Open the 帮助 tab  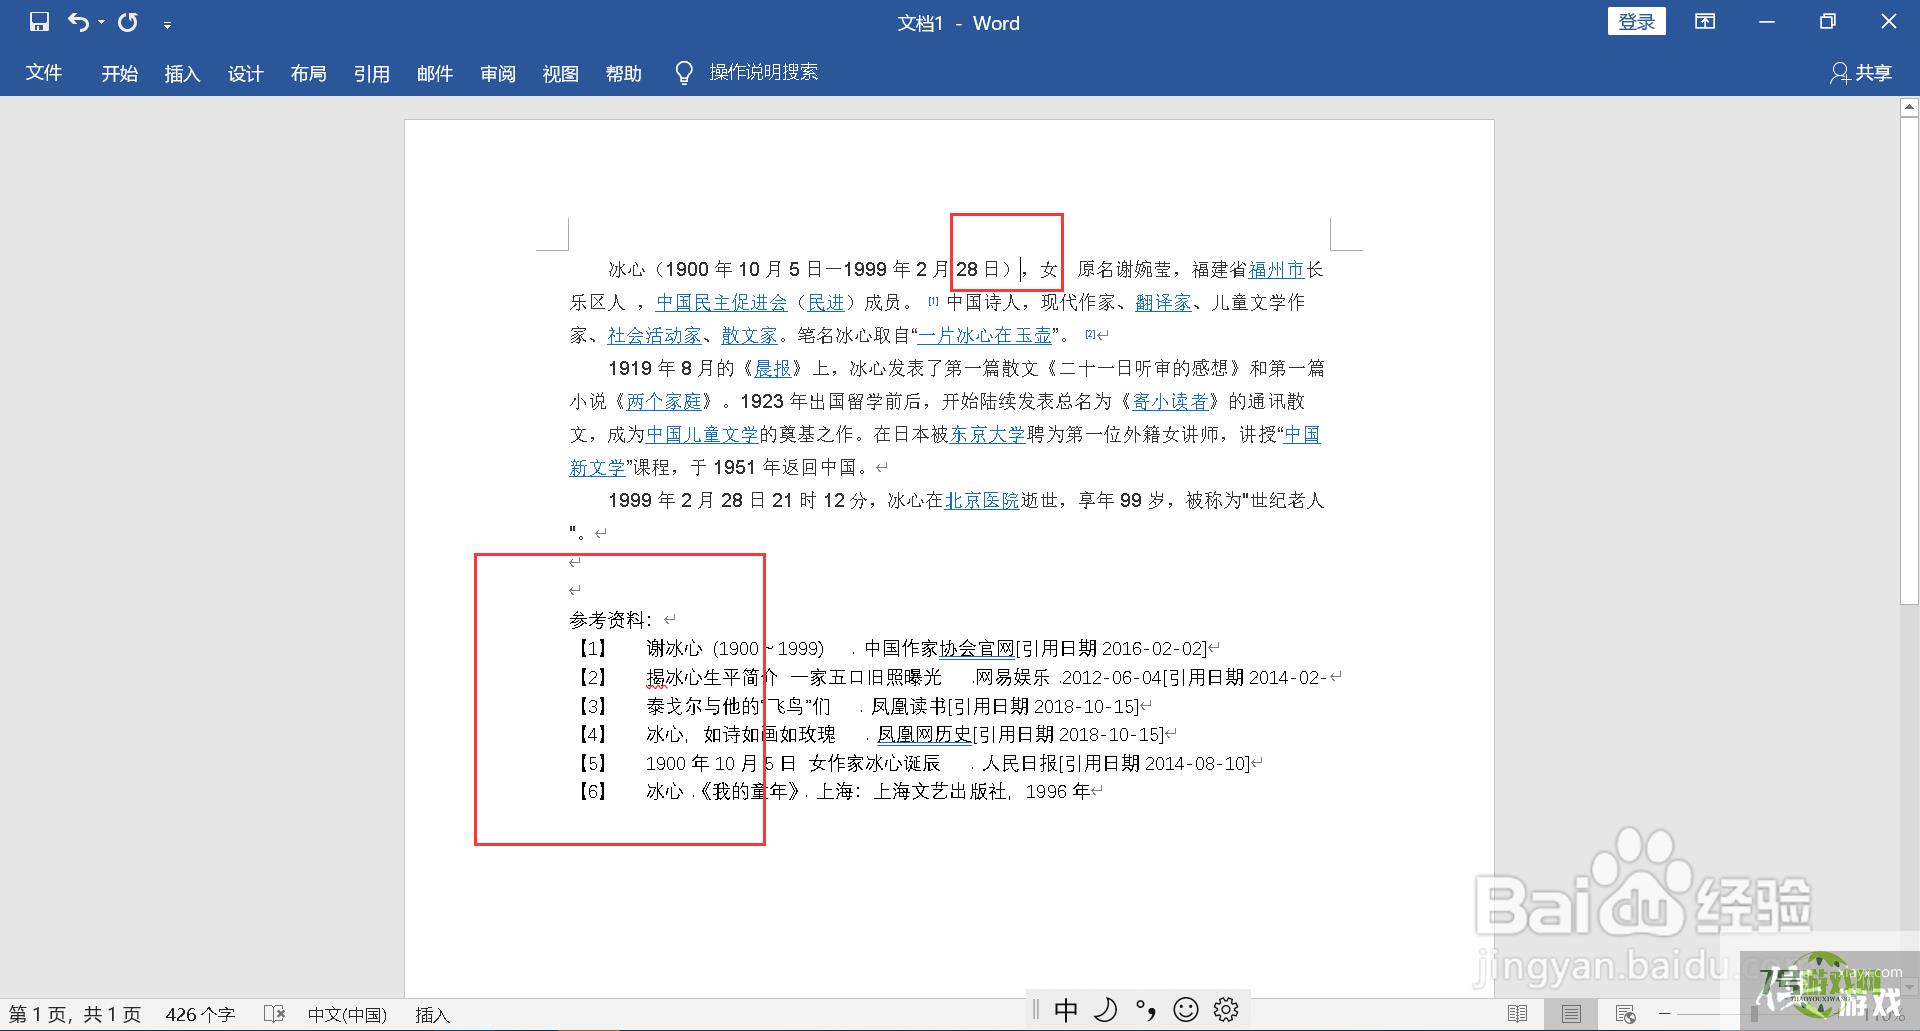coord(623,73)
